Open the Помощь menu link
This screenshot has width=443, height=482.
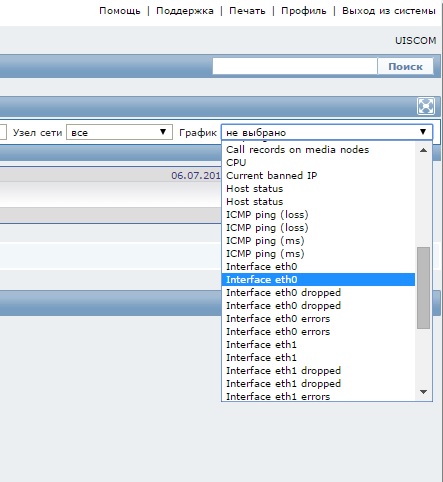[120, 11]
